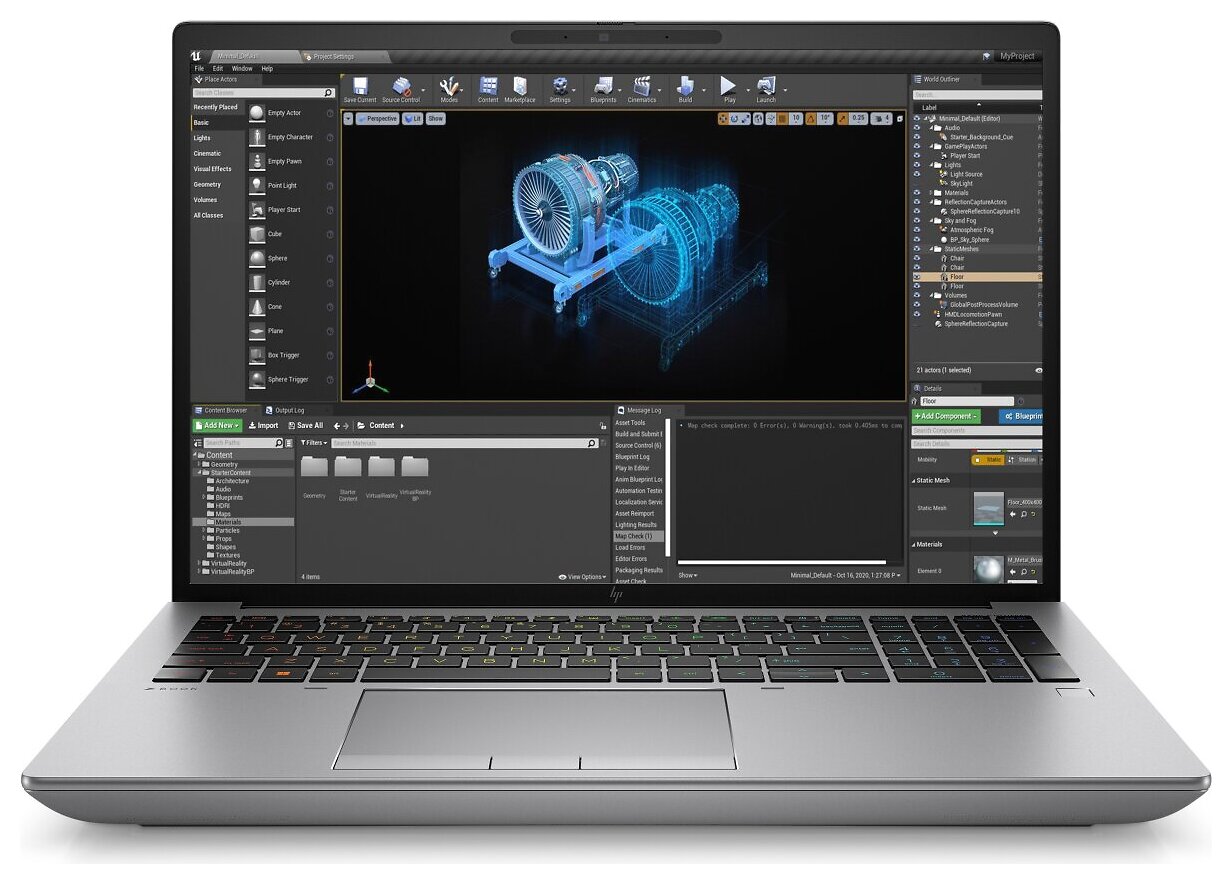This screenshot has width=1232, height=884.
Task: Open the Edit menu
Action: (x=218, y=68)
